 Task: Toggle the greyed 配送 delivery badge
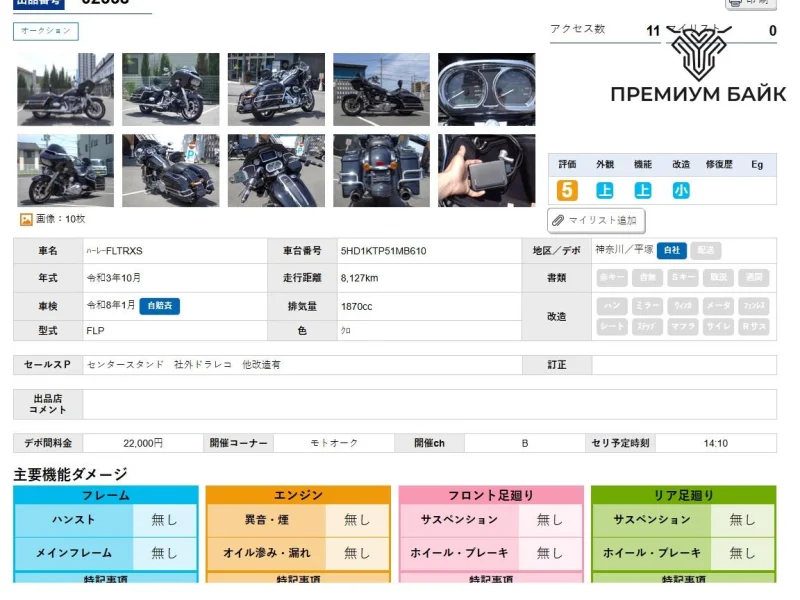pos(705,250)
